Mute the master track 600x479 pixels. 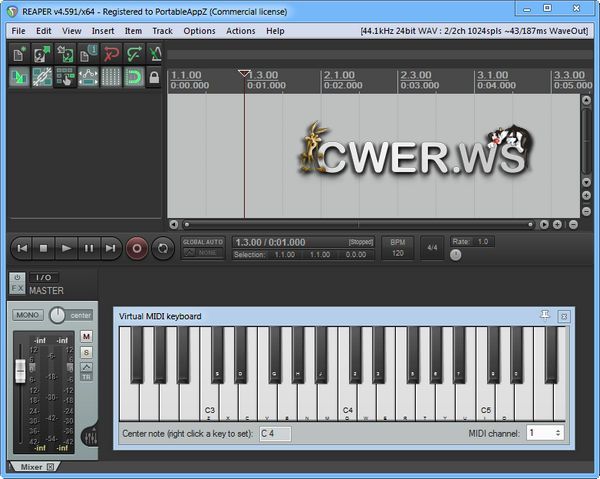click(86, 336)
